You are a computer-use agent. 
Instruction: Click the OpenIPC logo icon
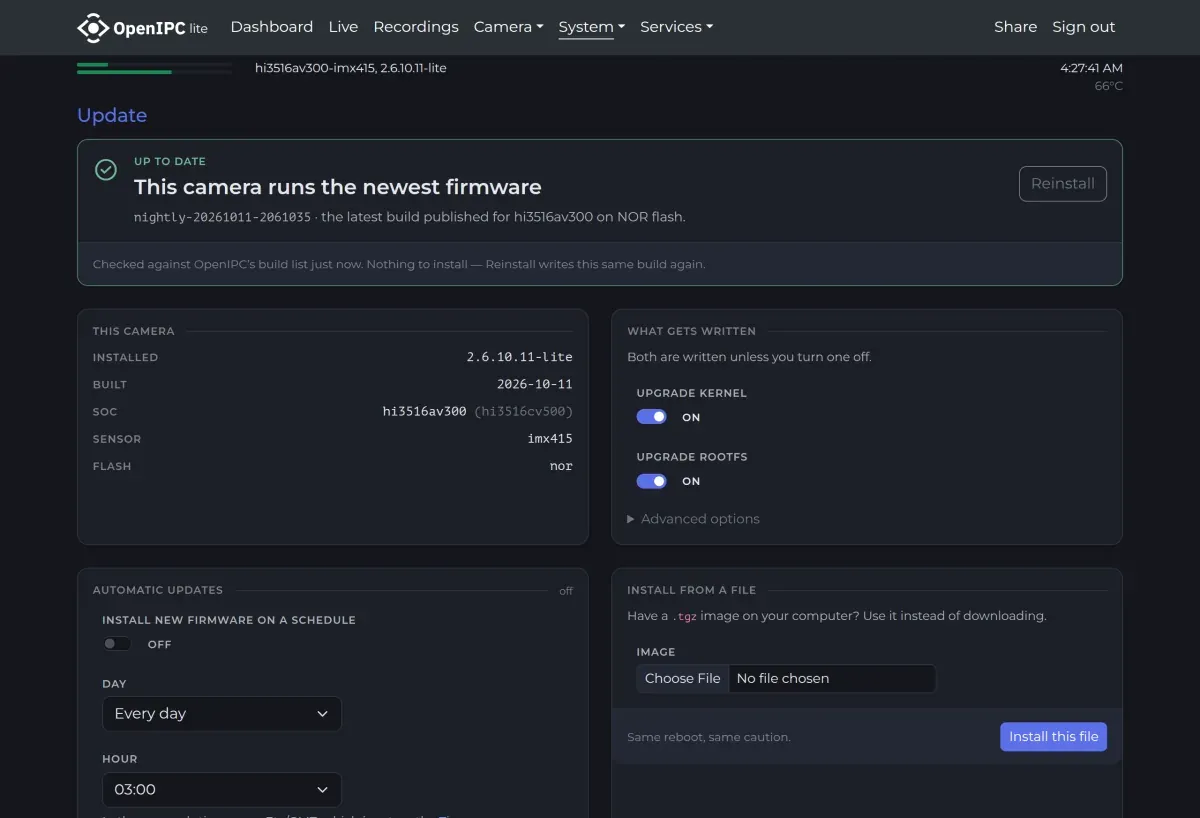[x=93, y=28]
